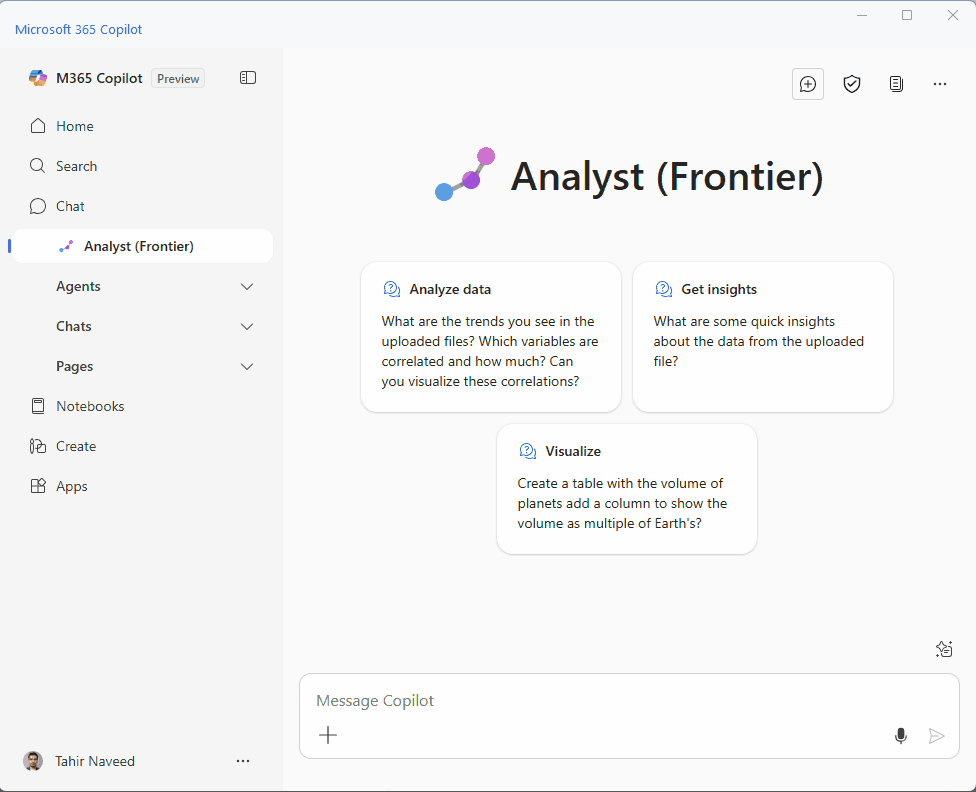
Task: Click the plus attach button in message box
Action: pos(328,735)
